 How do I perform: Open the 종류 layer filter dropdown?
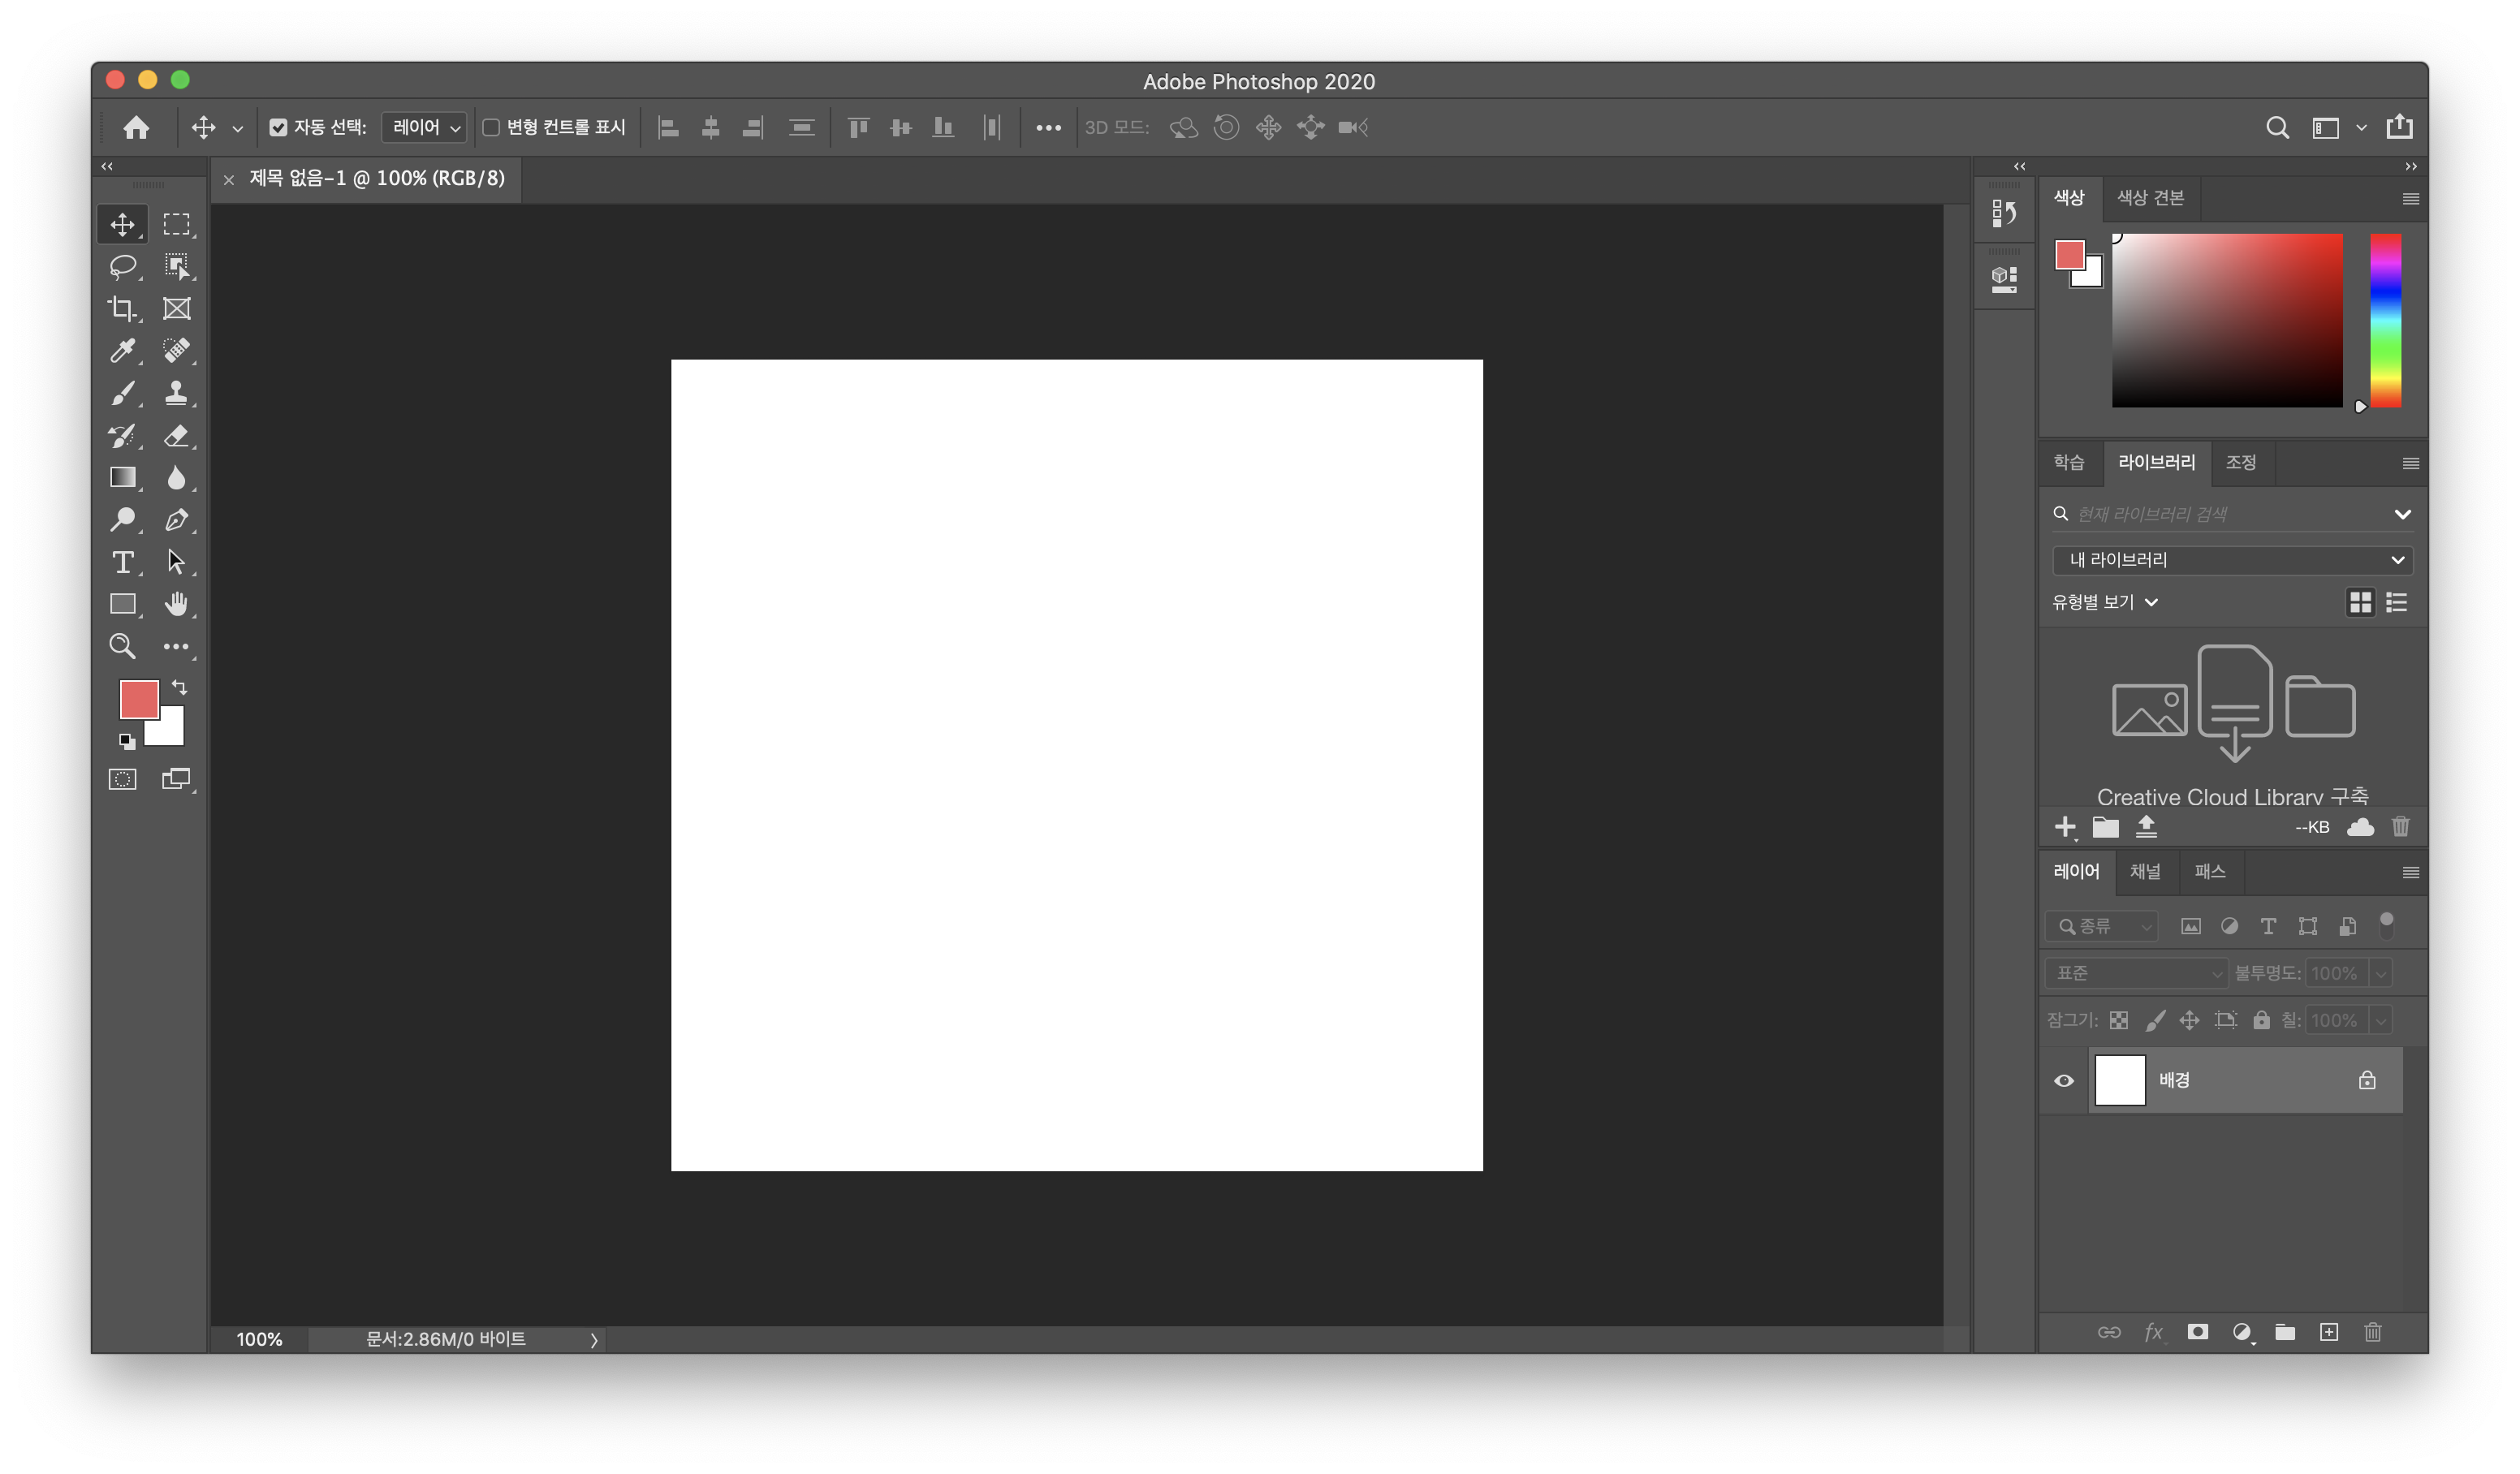pyautogui.click(x=2102, y=926)
